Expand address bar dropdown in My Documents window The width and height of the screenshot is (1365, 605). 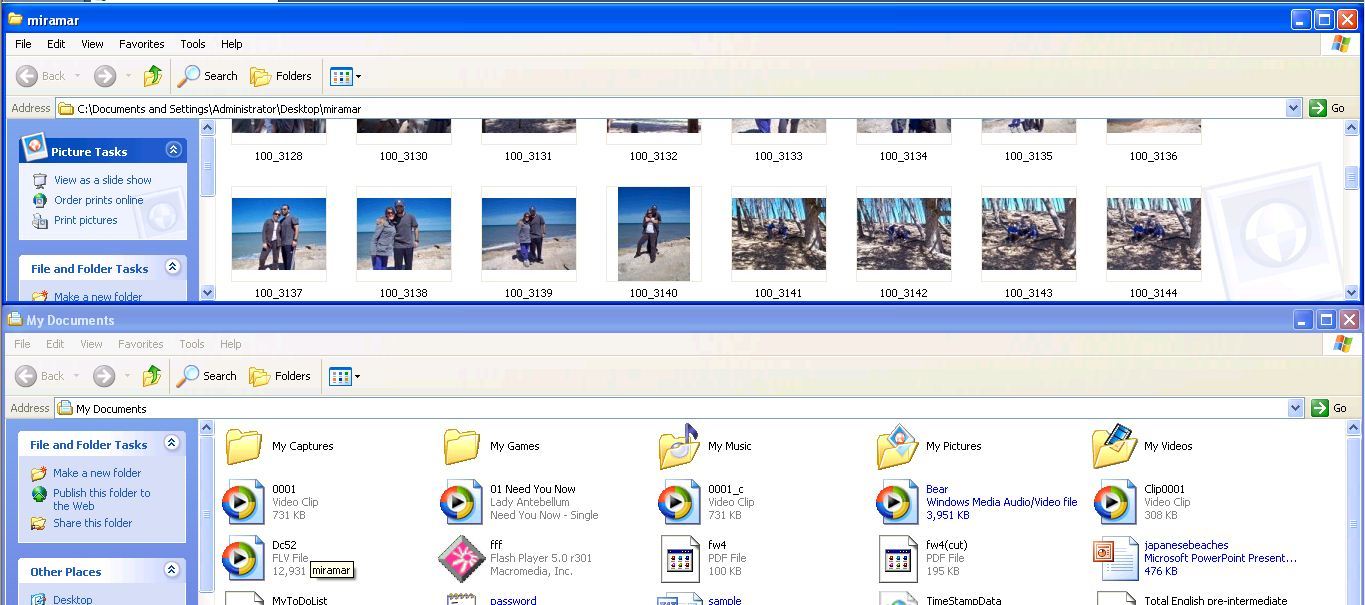pyautogui.click(x=1296, y=408)
